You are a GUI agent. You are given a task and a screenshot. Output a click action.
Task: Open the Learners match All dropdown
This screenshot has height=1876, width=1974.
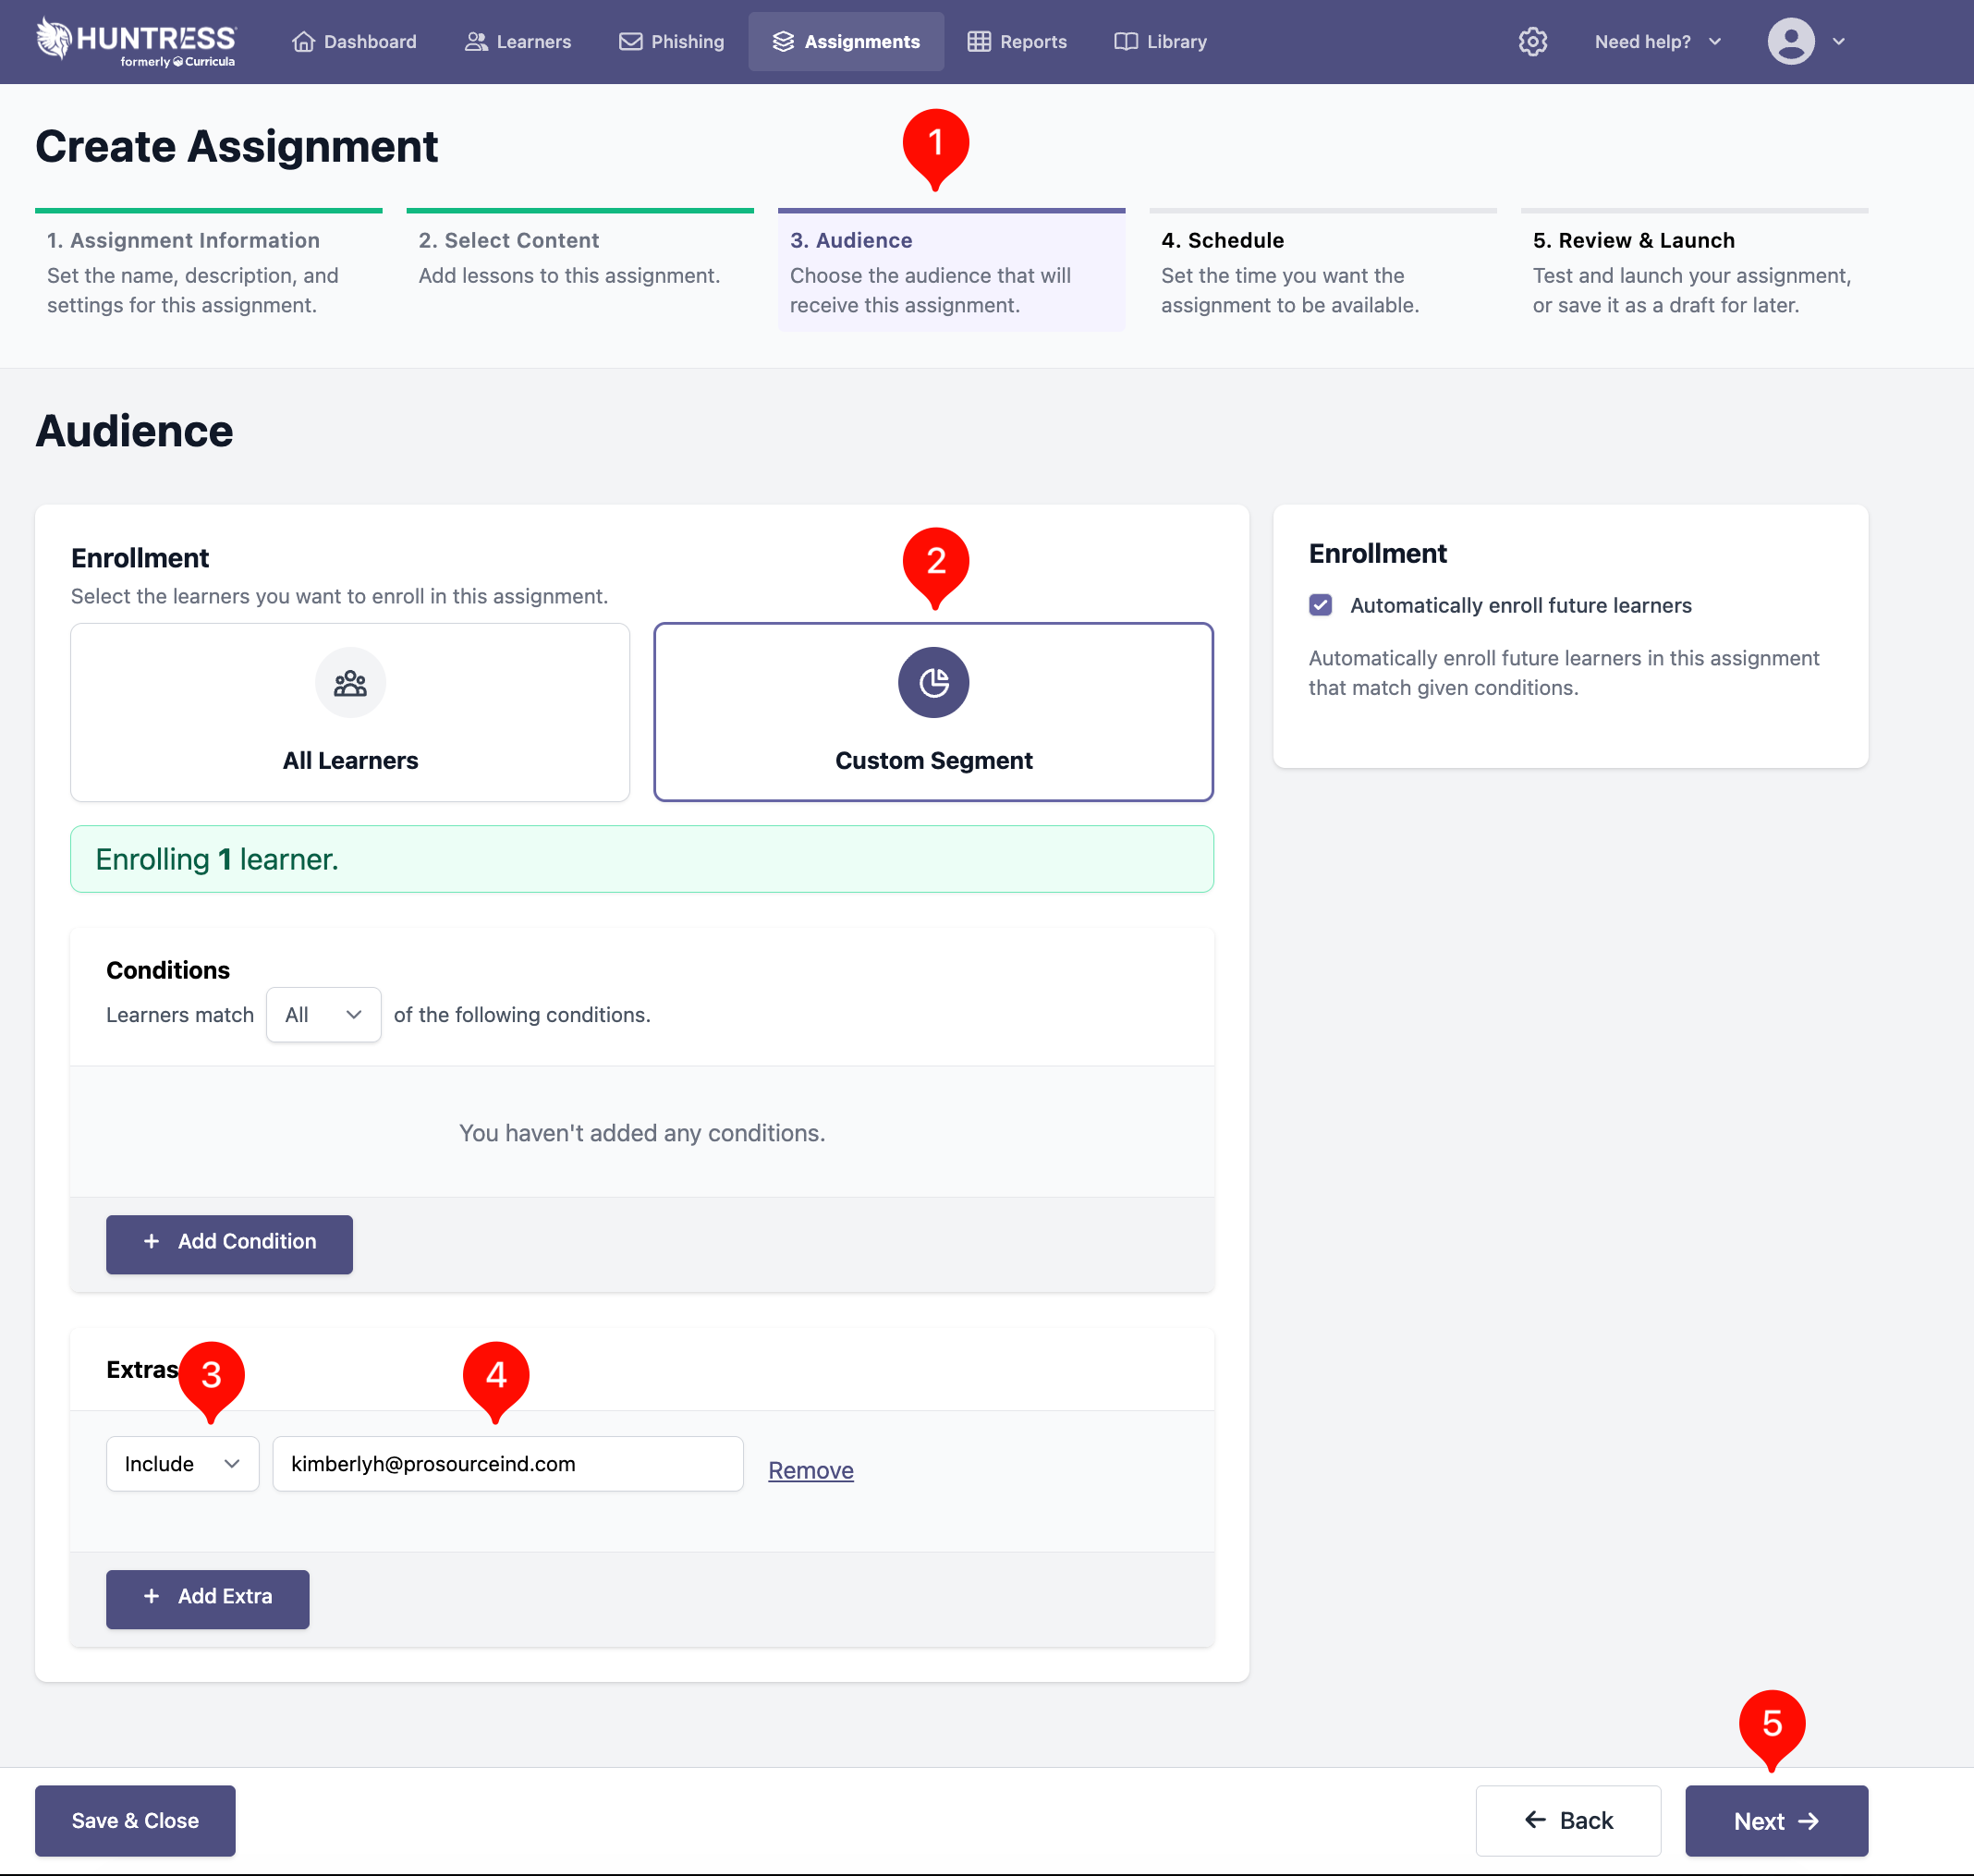tap(323, 1015)
